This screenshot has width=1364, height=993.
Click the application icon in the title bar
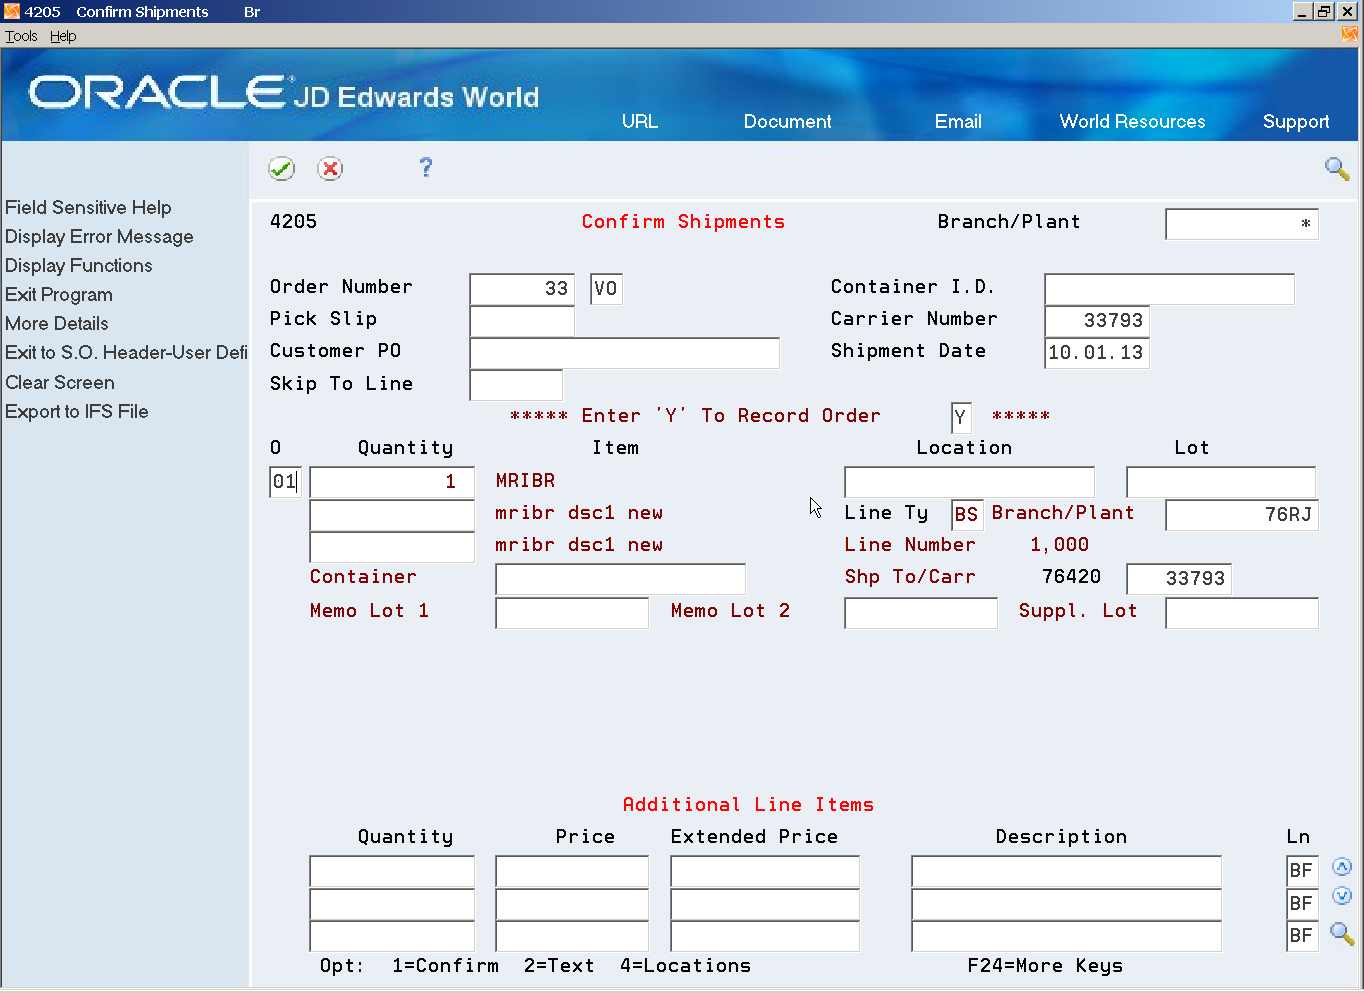click(x=11, y=11)
